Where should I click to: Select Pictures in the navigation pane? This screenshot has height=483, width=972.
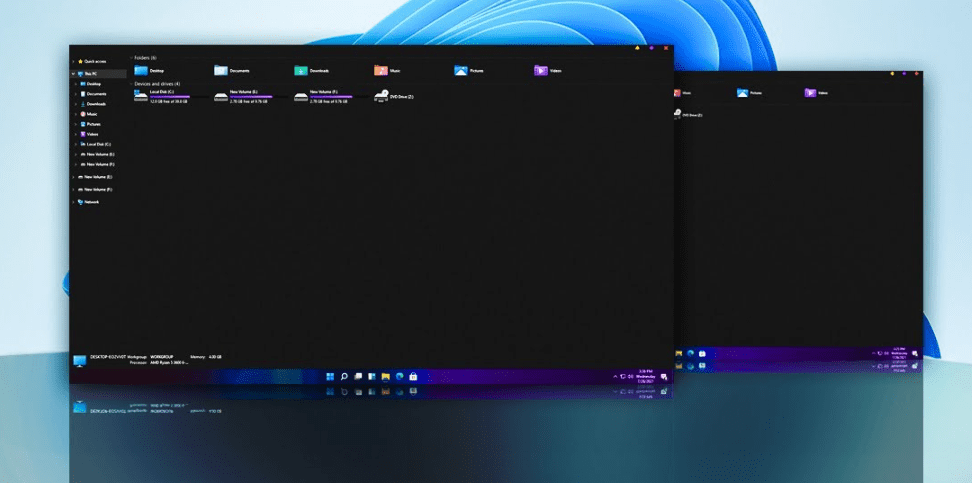click(91, 124)
